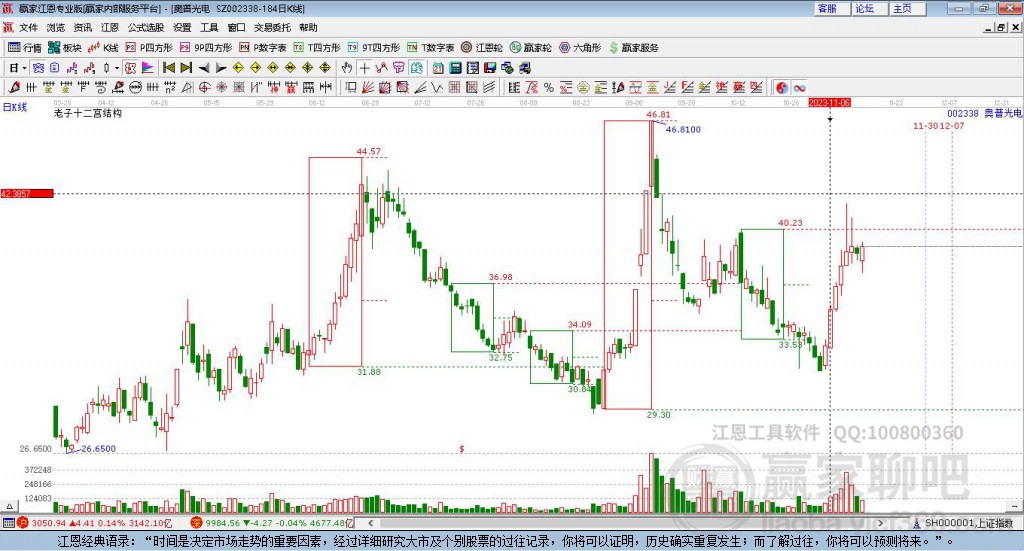Click the 26.6500 low price label on chart

coord(98,449)
